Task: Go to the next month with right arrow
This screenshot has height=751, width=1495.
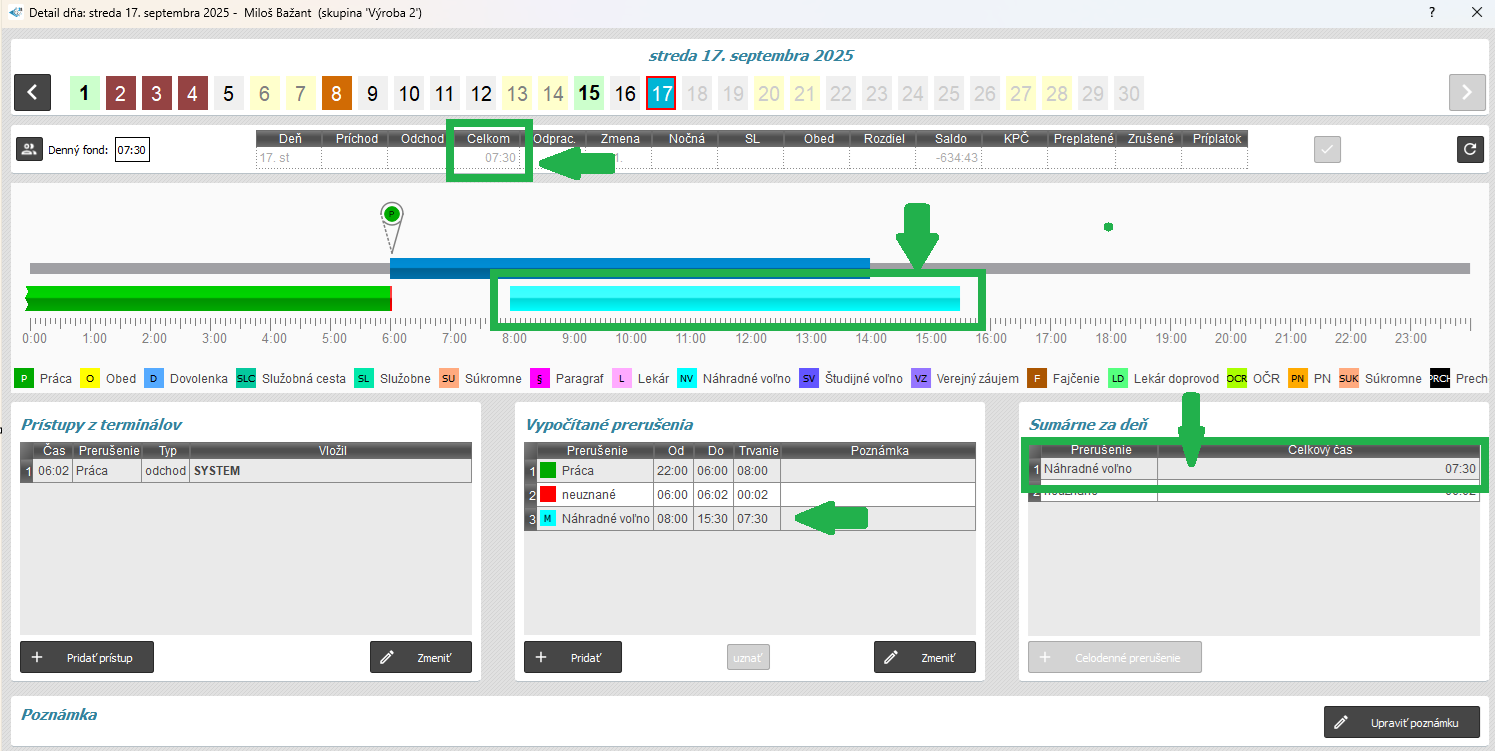Action: click(x=1467, y=93)
